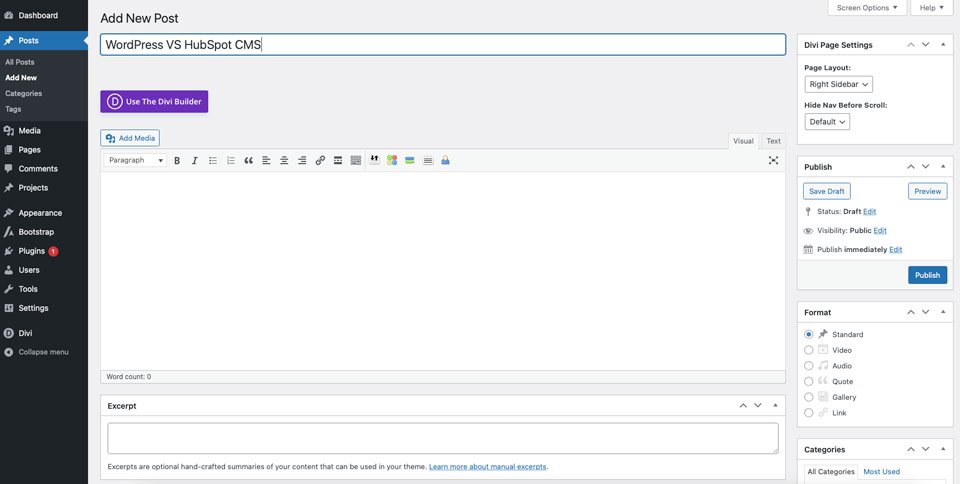Click the blue lock shaped toolbar icon
Screen dimensions: 960x484
(x=445, y=160)
